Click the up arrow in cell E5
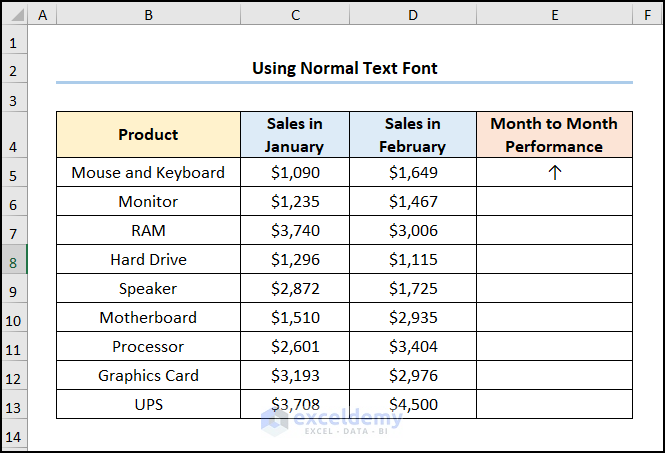This screenshot has width=665, height=453. pos(555,172)
